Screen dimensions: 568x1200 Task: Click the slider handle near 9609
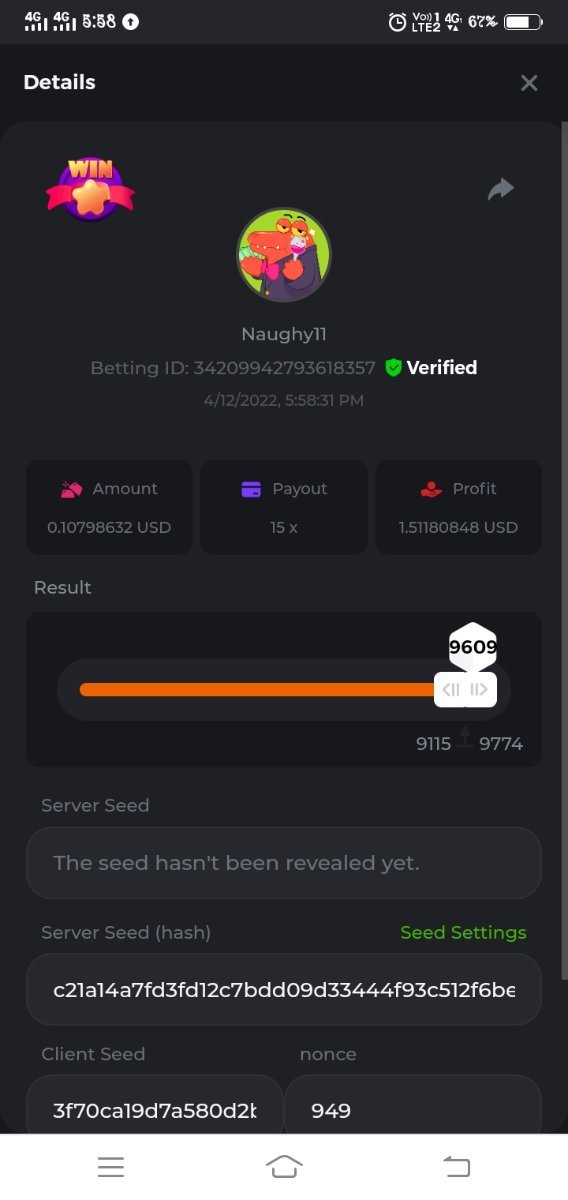(465, 689)
